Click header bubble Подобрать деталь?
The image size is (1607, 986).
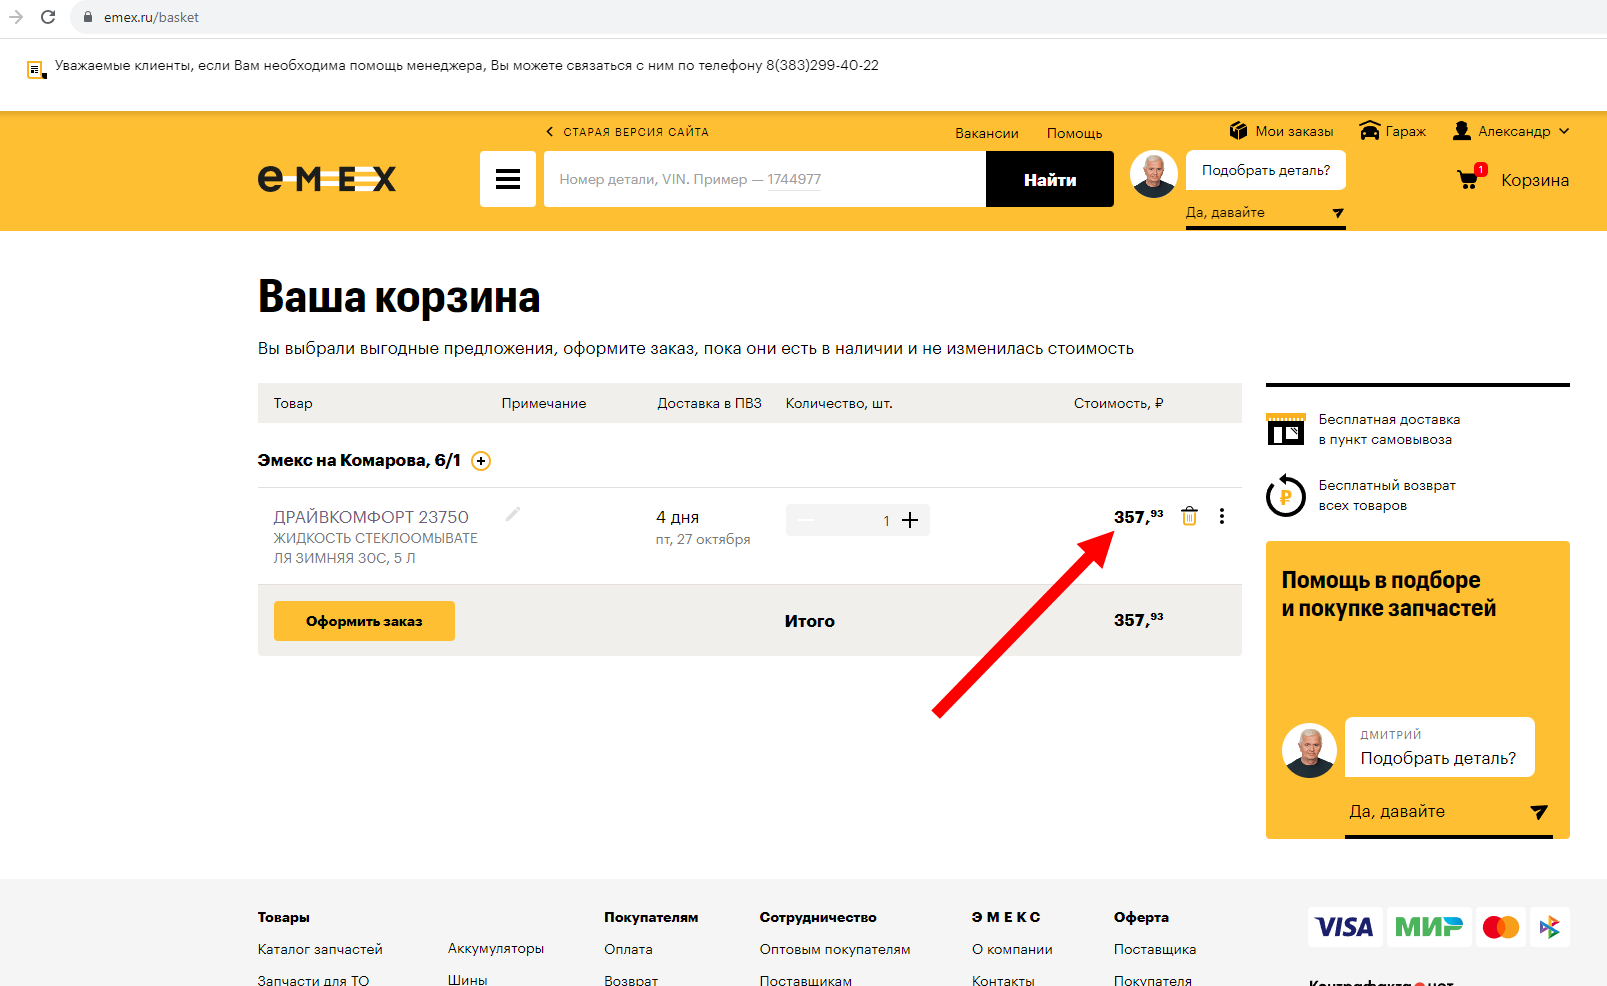pyautogui.click(x=1266, y=170)
